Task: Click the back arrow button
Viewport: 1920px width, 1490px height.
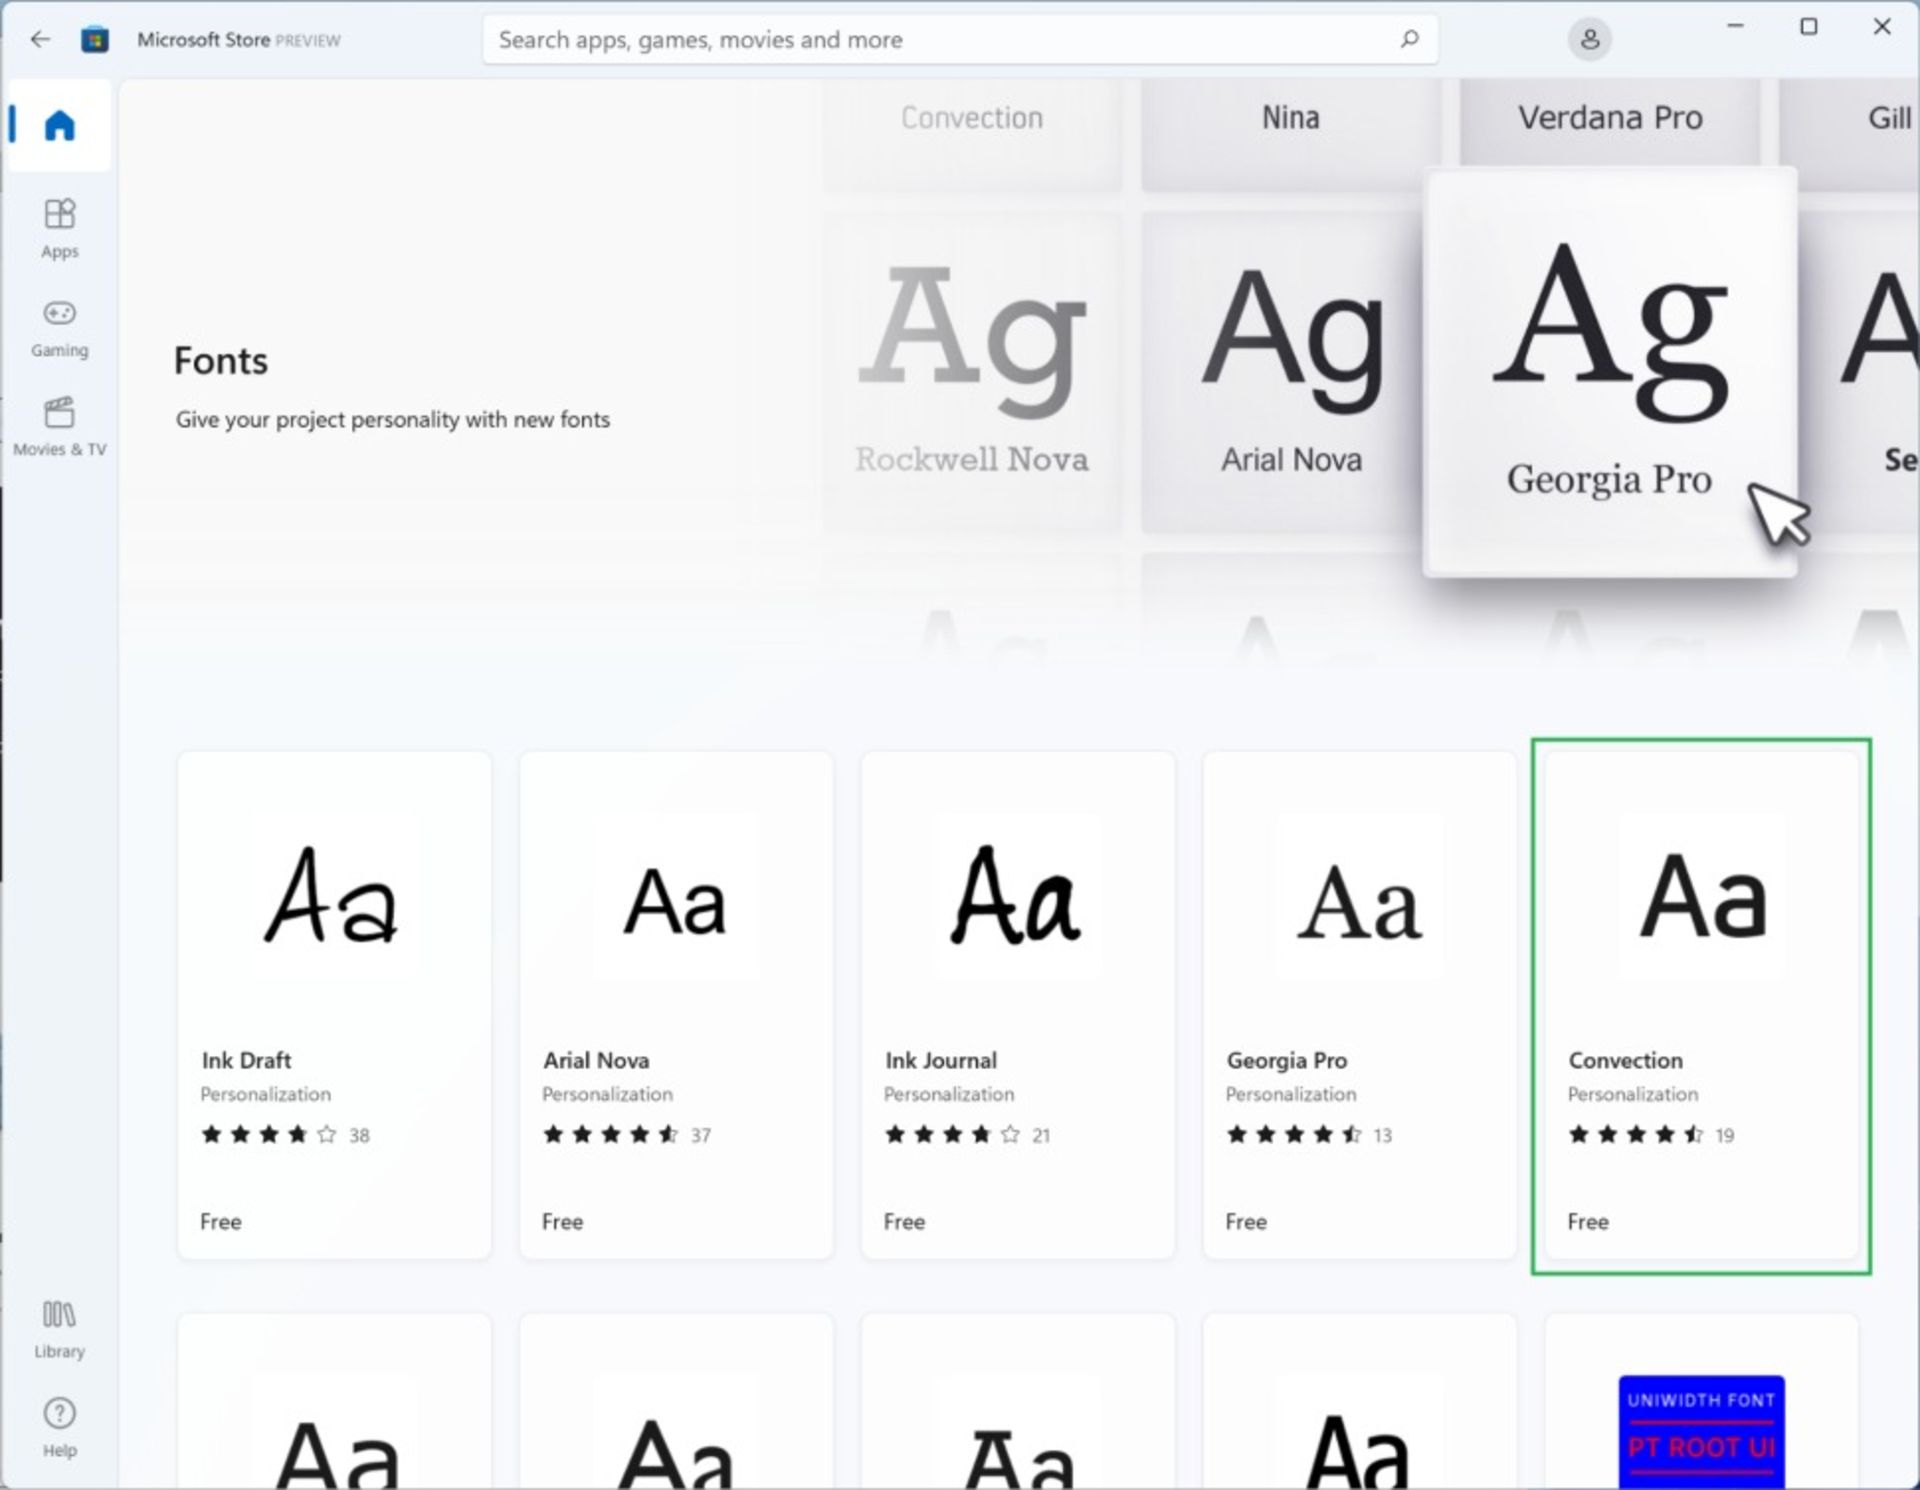Action: click(x=40, y=39)
